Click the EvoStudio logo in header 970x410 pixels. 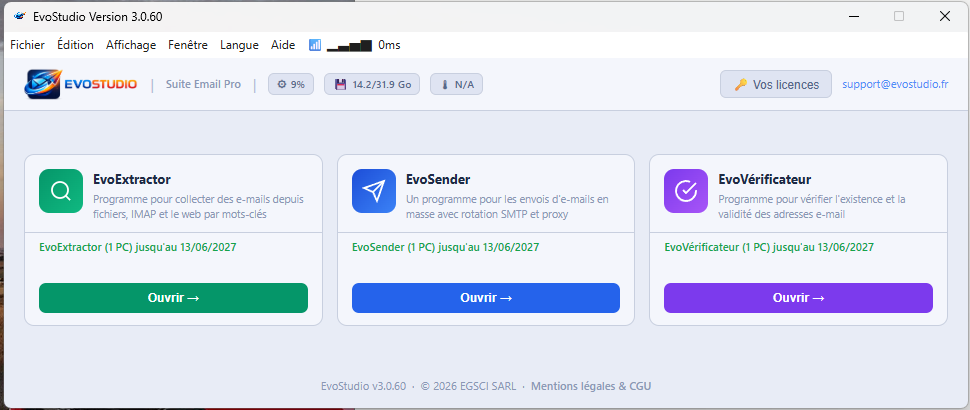point(81,84)
